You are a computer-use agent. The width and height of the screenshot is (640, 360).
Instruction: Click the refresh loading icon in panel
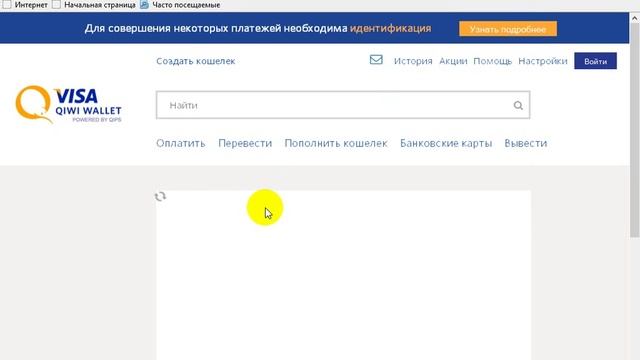coord(160,197)
